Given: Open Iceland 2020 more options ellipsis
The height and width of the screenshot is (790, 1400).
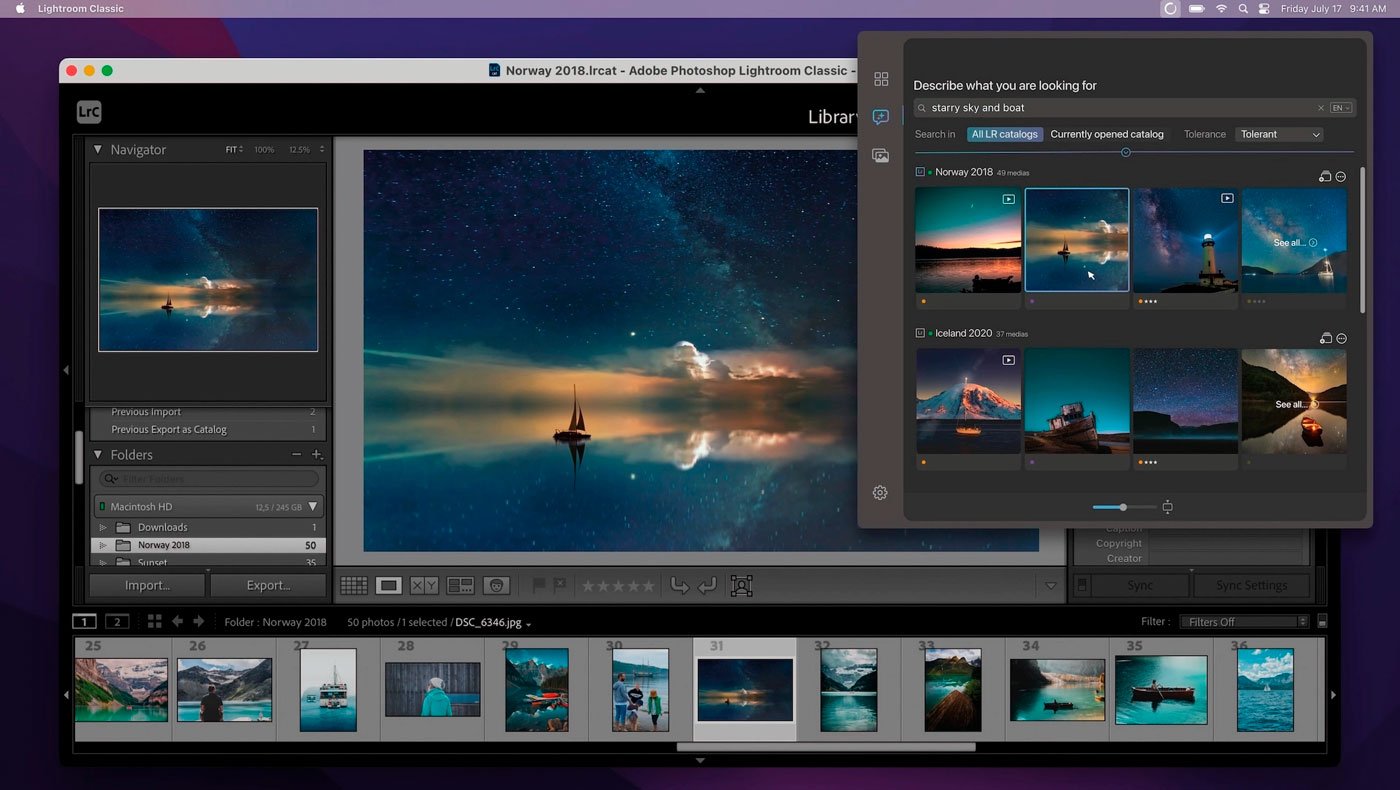Looking at the screenshot, I should click(1341, 339).
